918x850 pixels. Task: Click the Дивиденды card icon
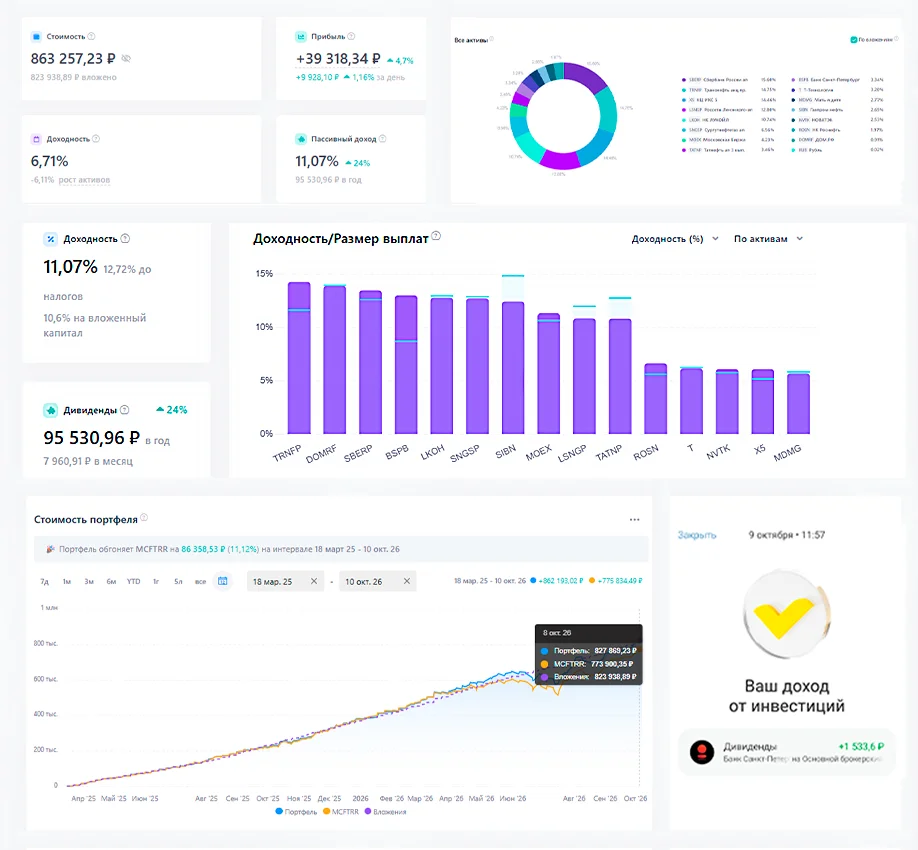[x=51, y=410]
